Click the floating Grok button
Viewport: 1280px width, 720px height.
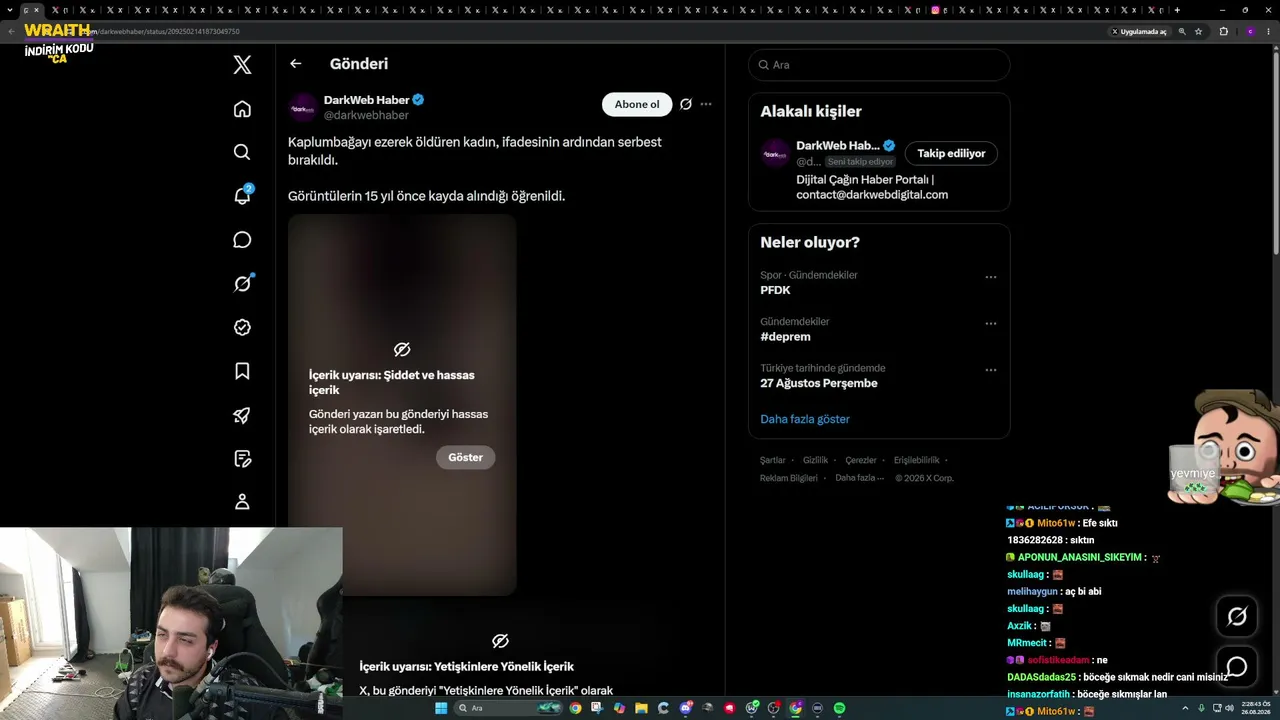(x=1237, y=617)
